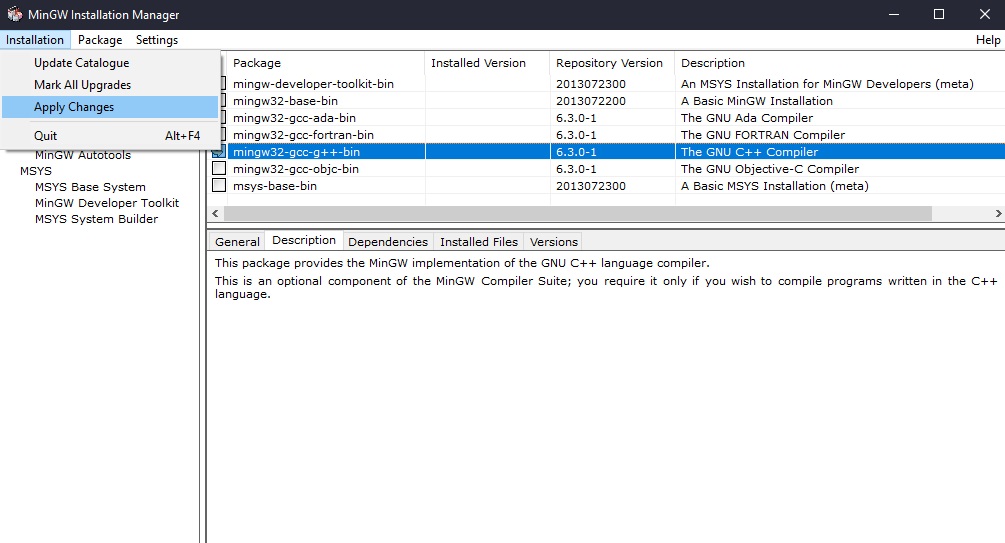This screenshot has height=543, width=1005.
Task: Switch to the General tab
Action: [x=237, y=242]
